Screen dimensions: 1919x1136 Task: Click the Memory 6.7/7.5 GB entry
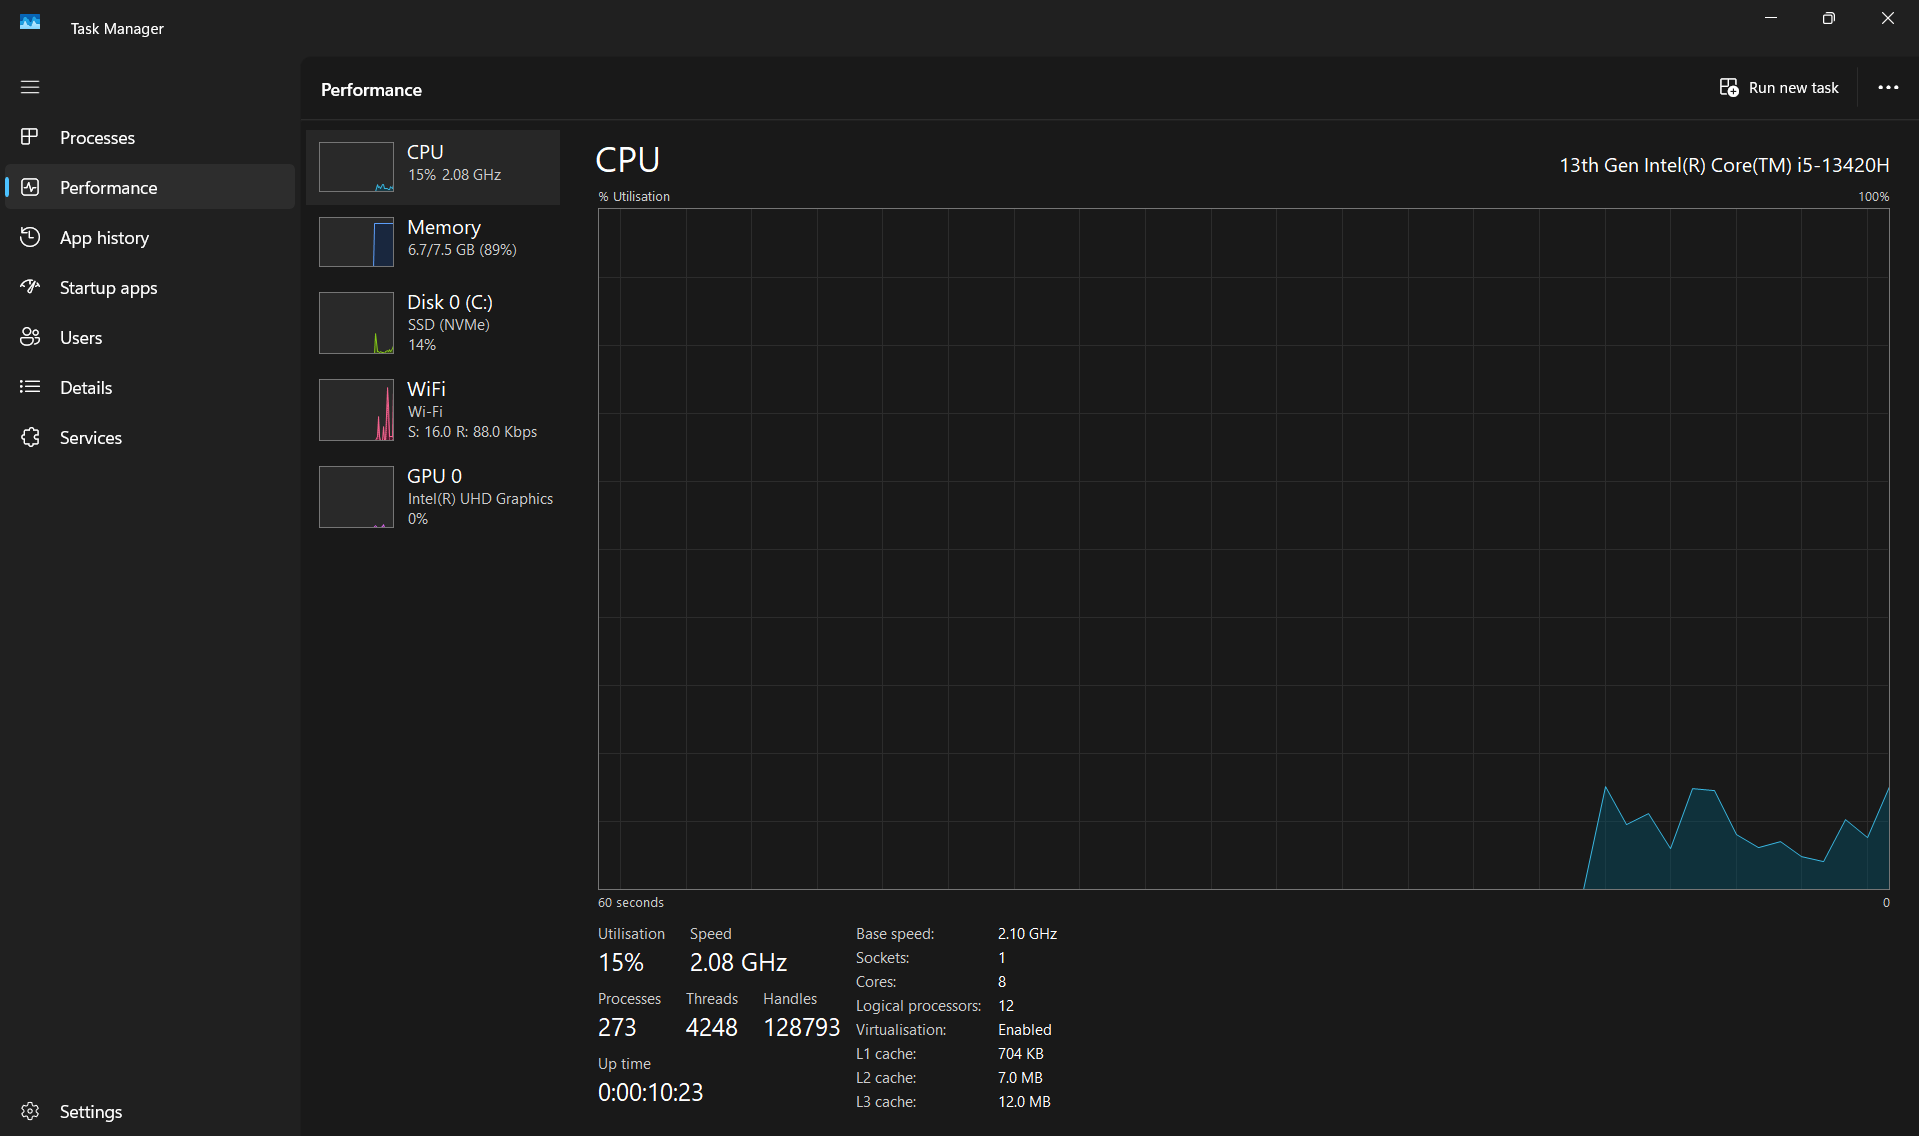(433, 242)
